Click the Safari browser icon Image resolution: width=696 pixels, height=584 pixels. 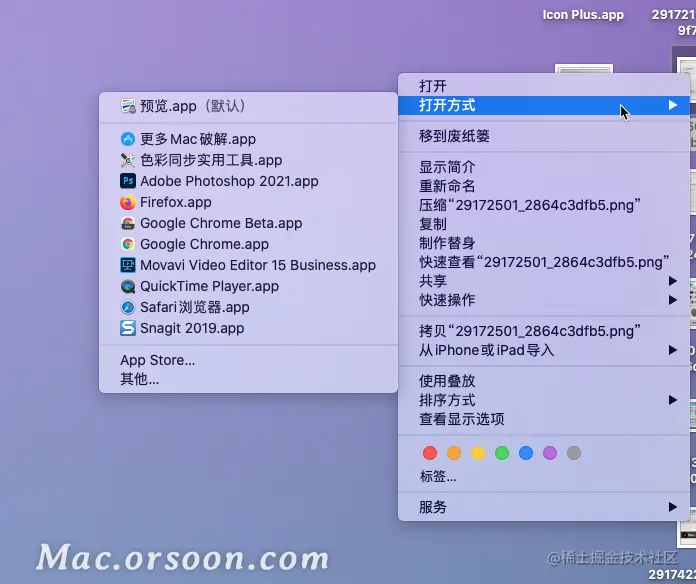(128, 307)
